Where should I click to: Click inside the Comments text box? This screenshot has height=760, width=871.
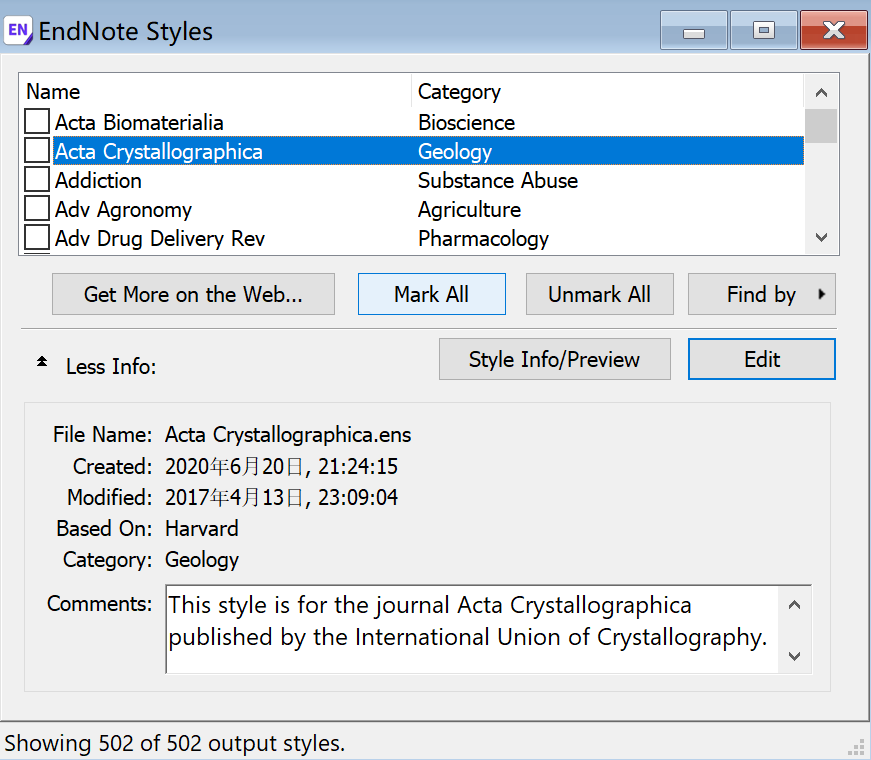(x=472, y=629)
